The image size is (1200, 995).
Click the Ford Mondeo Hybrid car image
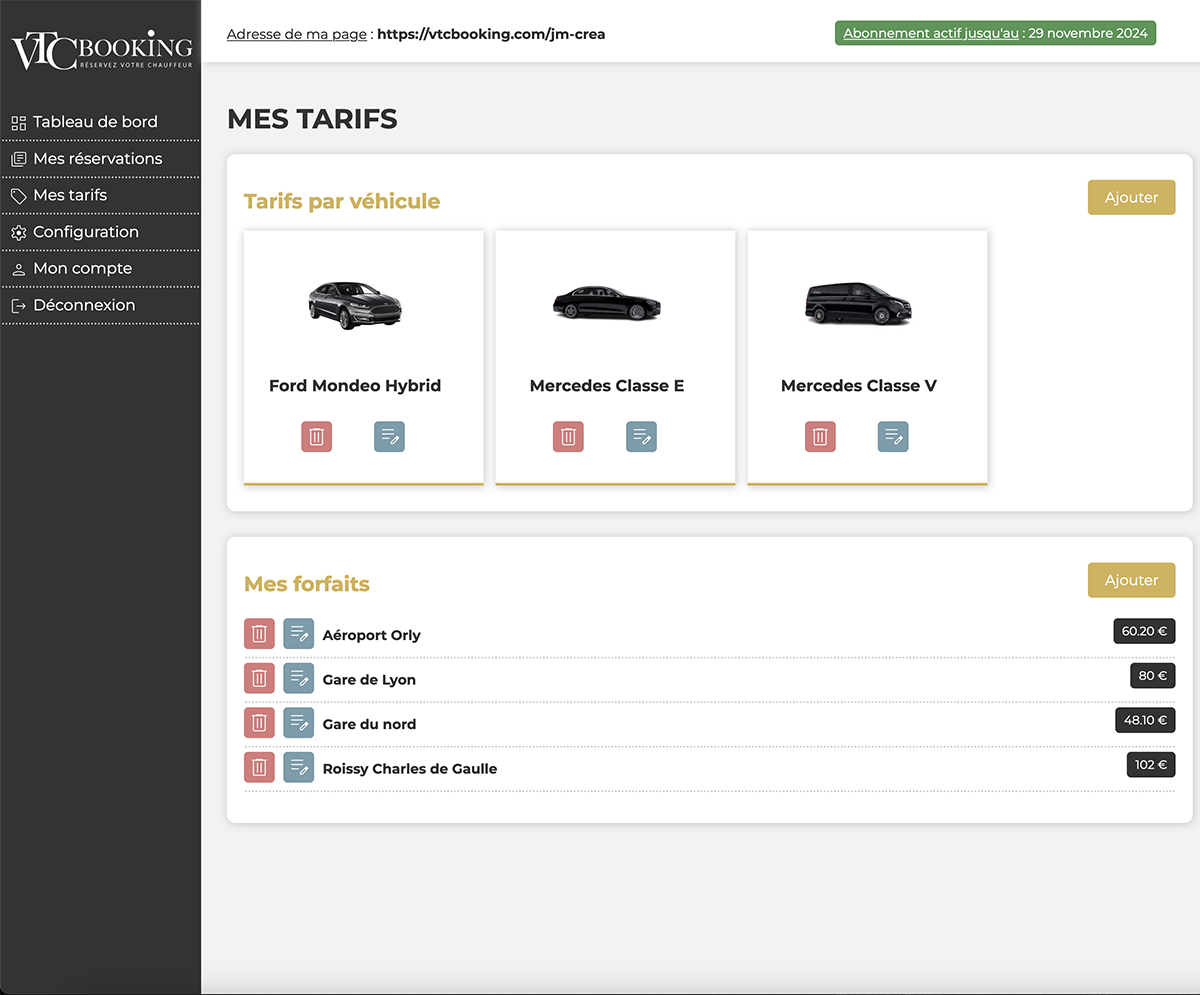tap(355, 304)
